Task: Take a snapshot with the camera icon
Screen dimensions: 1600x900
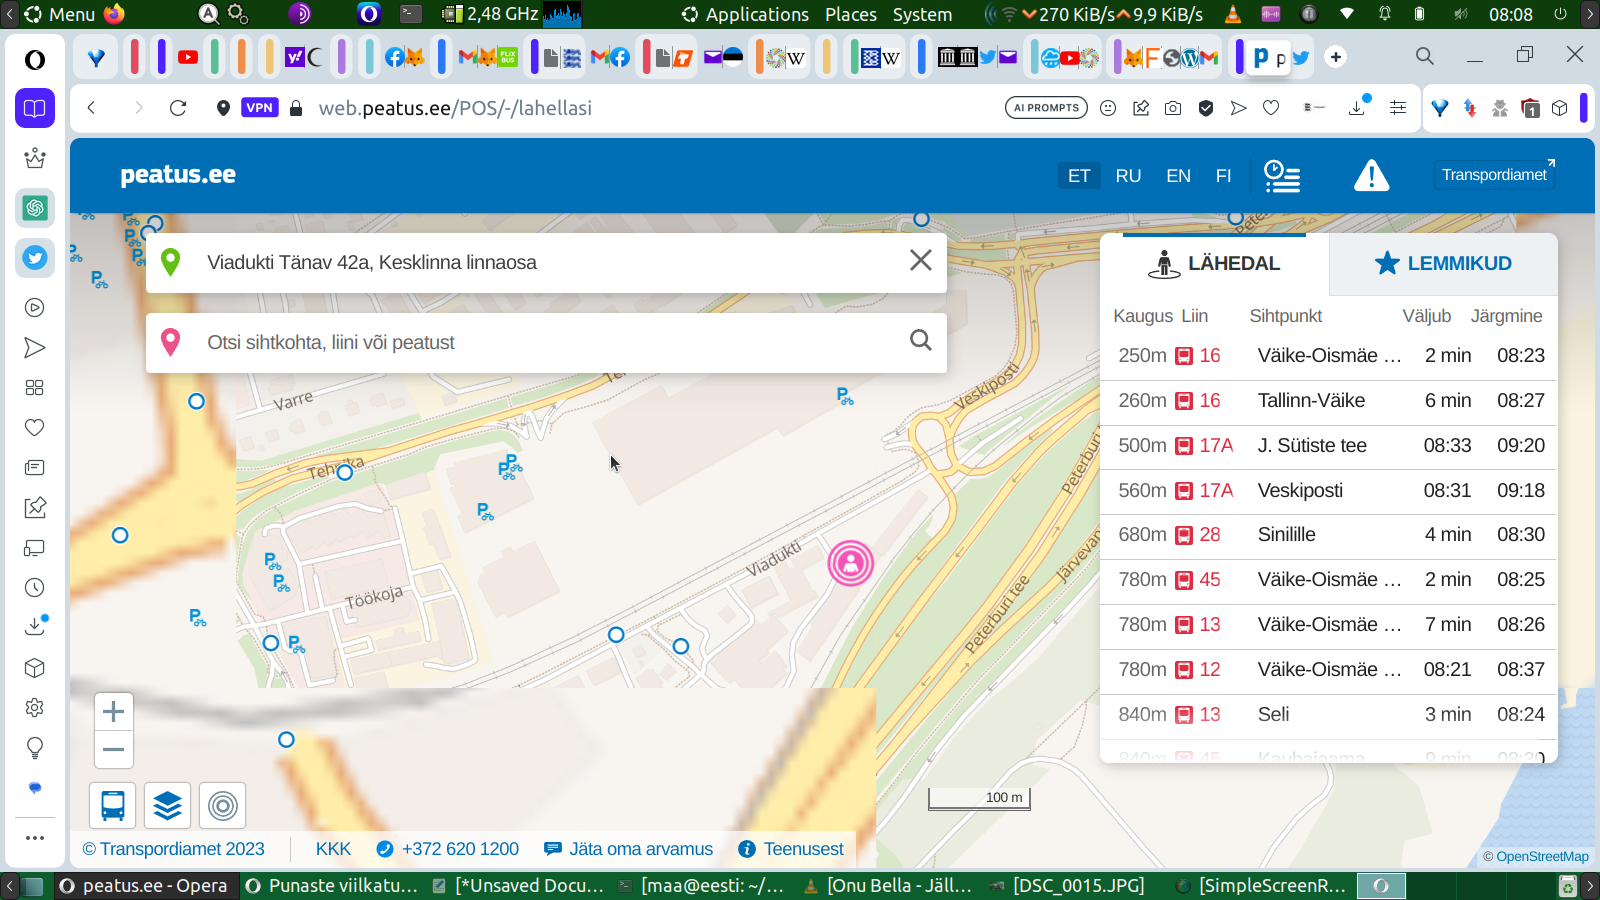Action: coord(1173,108)
